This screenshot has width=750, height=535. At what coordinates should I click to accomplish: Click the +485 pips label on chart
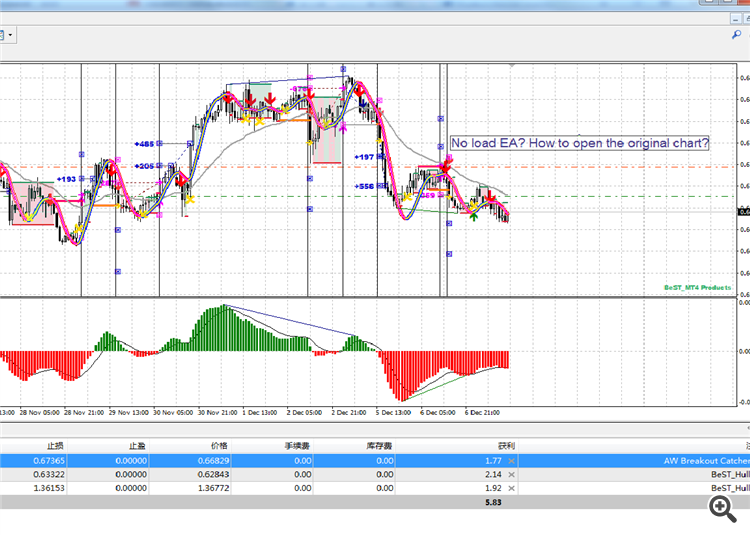144,143
